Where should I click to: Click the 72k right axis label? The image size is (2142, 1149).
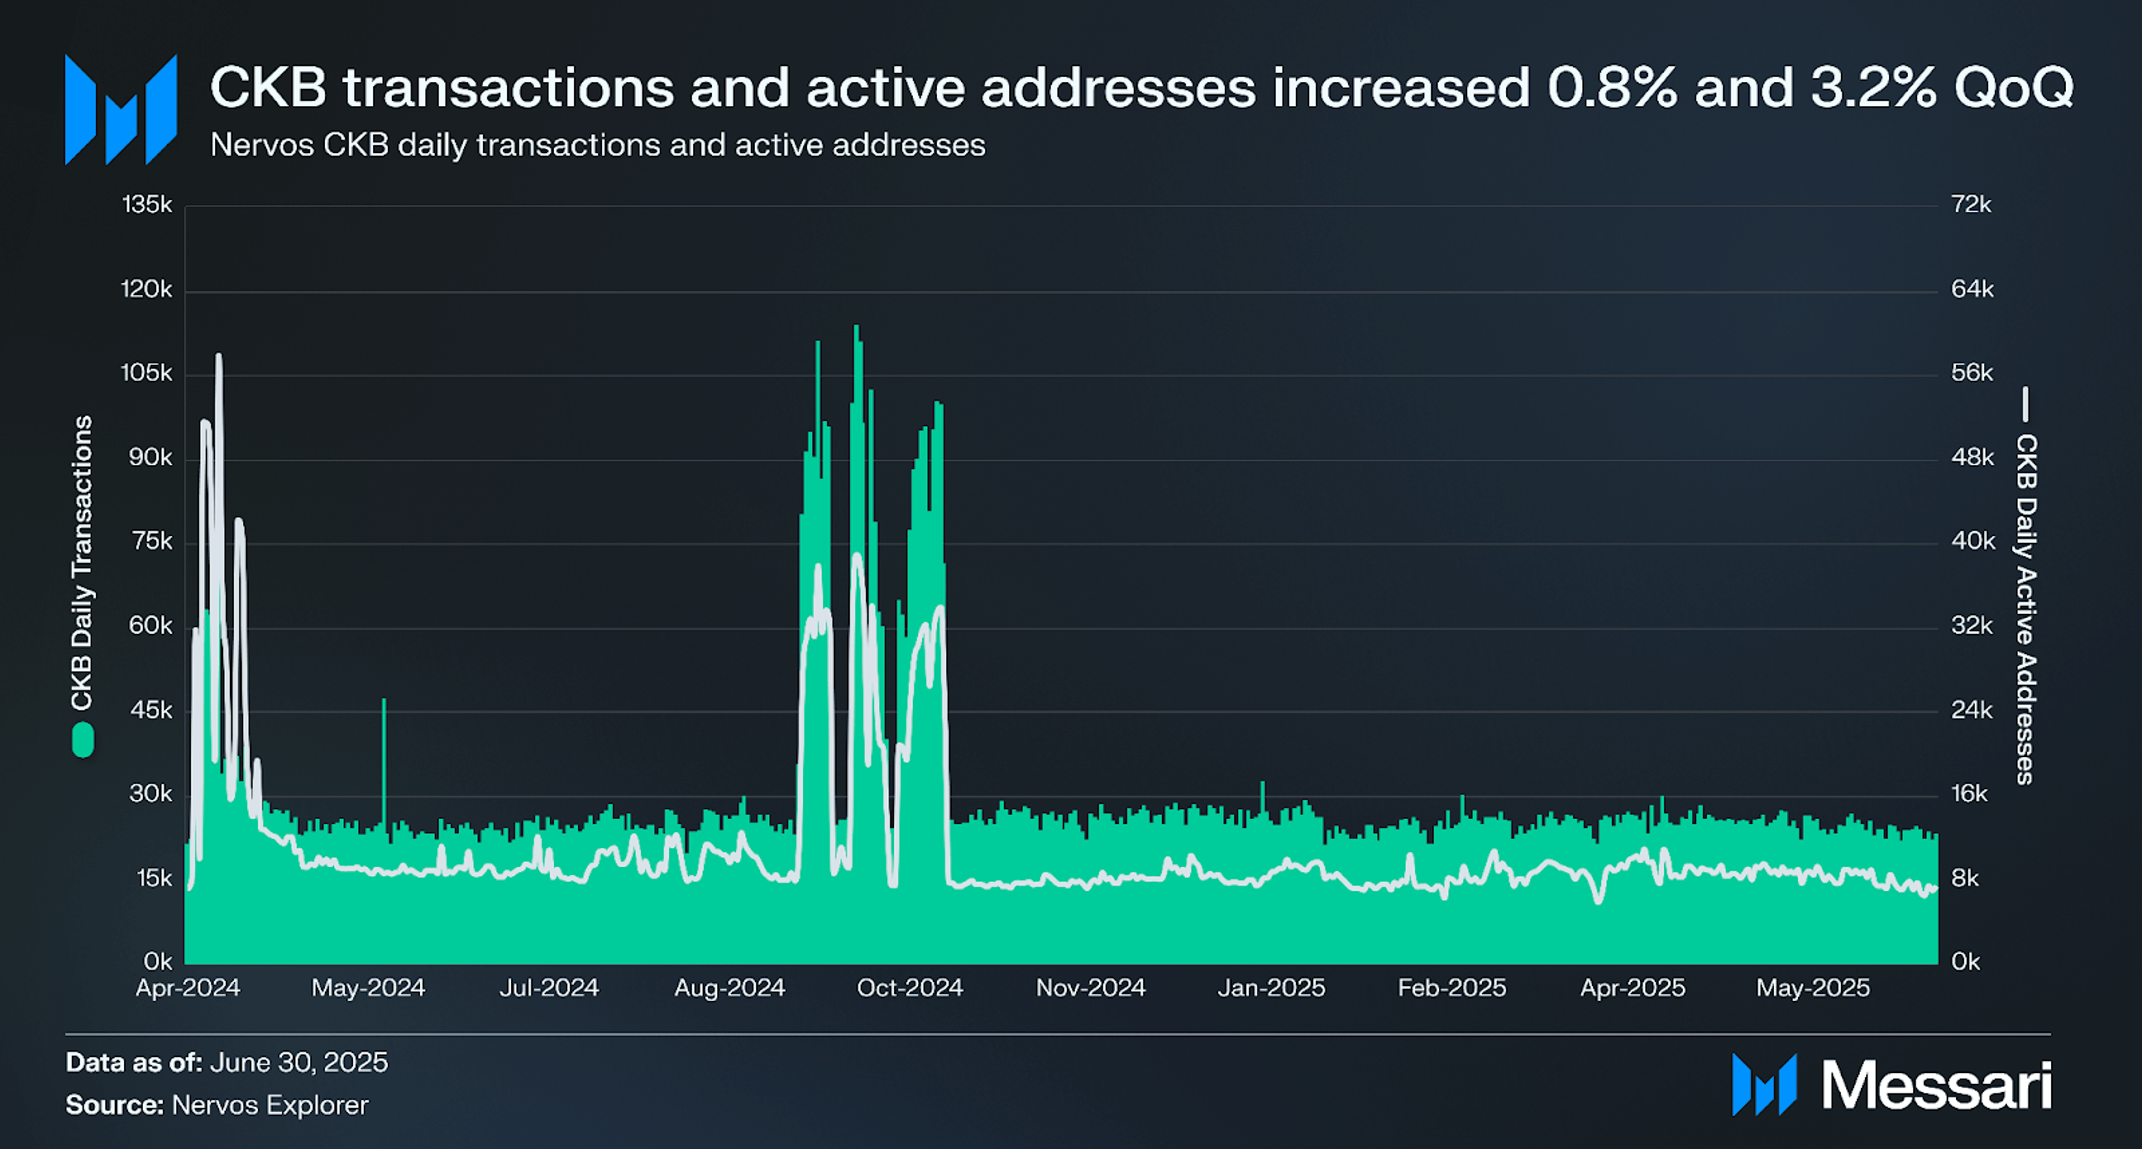pos(1971,205)
